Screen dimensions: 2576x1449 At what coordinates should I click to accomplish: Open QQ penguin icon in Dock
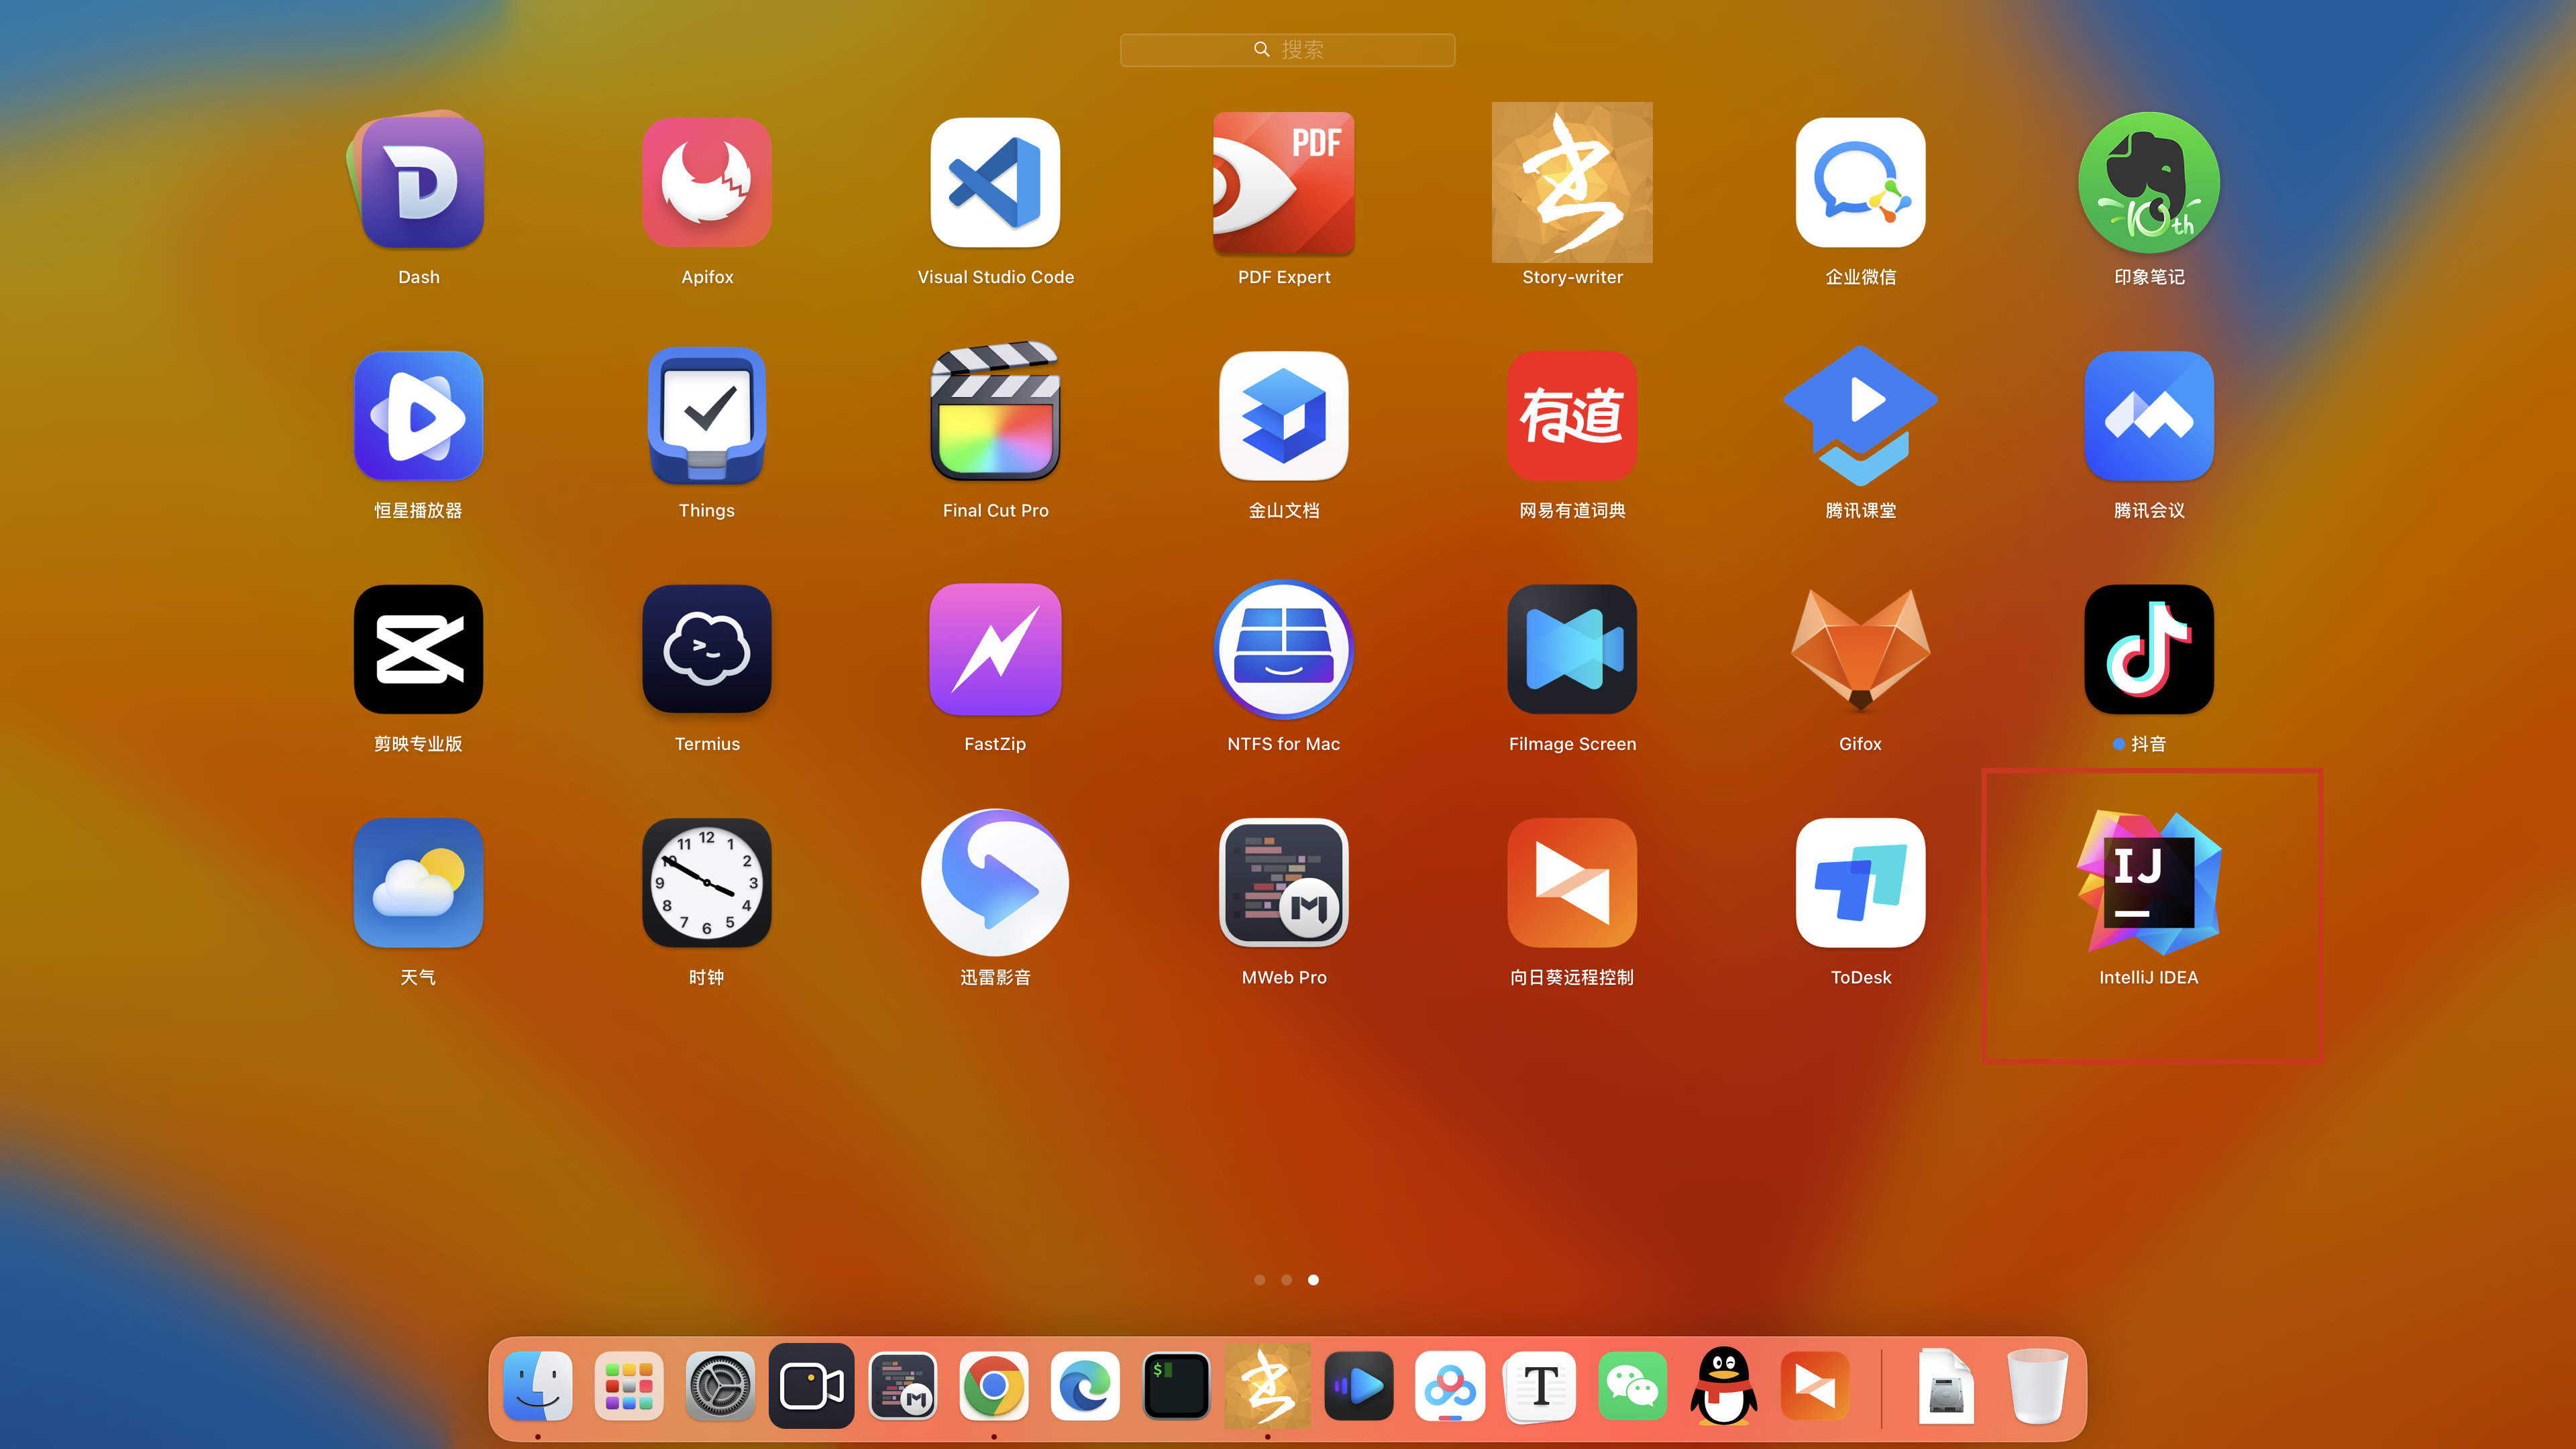point(1724,1386)
